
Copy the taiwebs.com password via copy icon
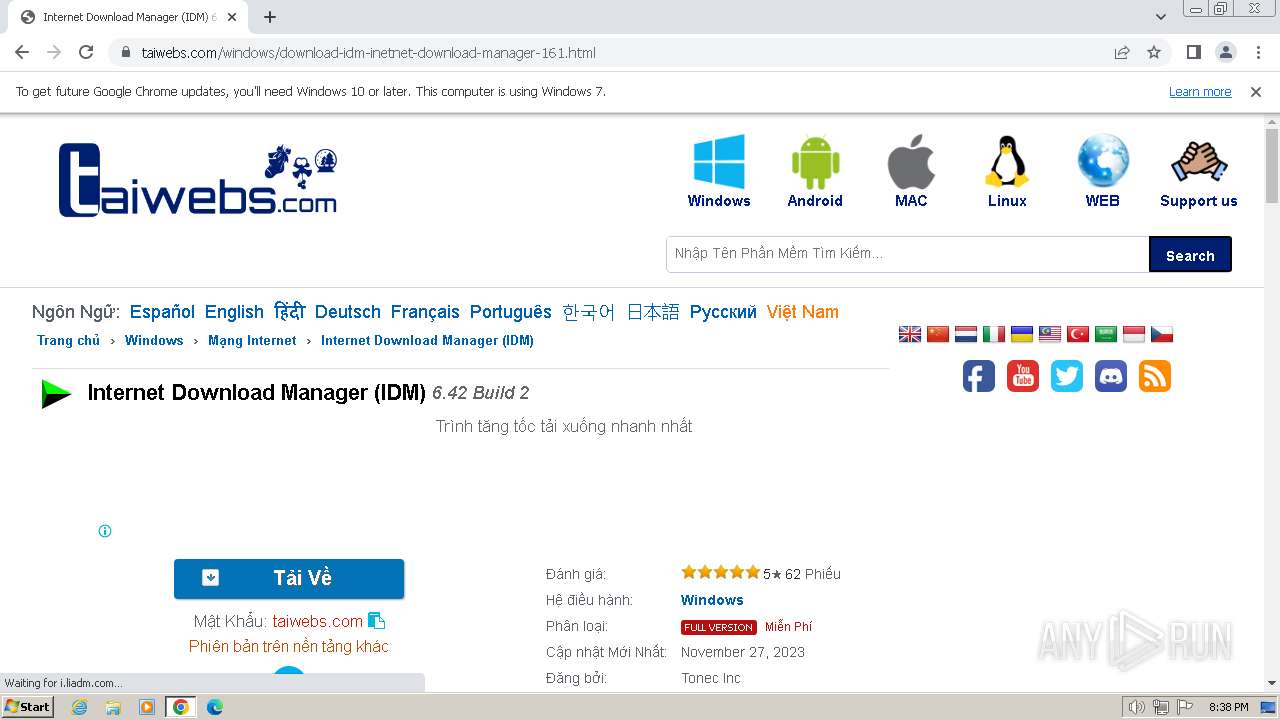[x=377, y=621]
